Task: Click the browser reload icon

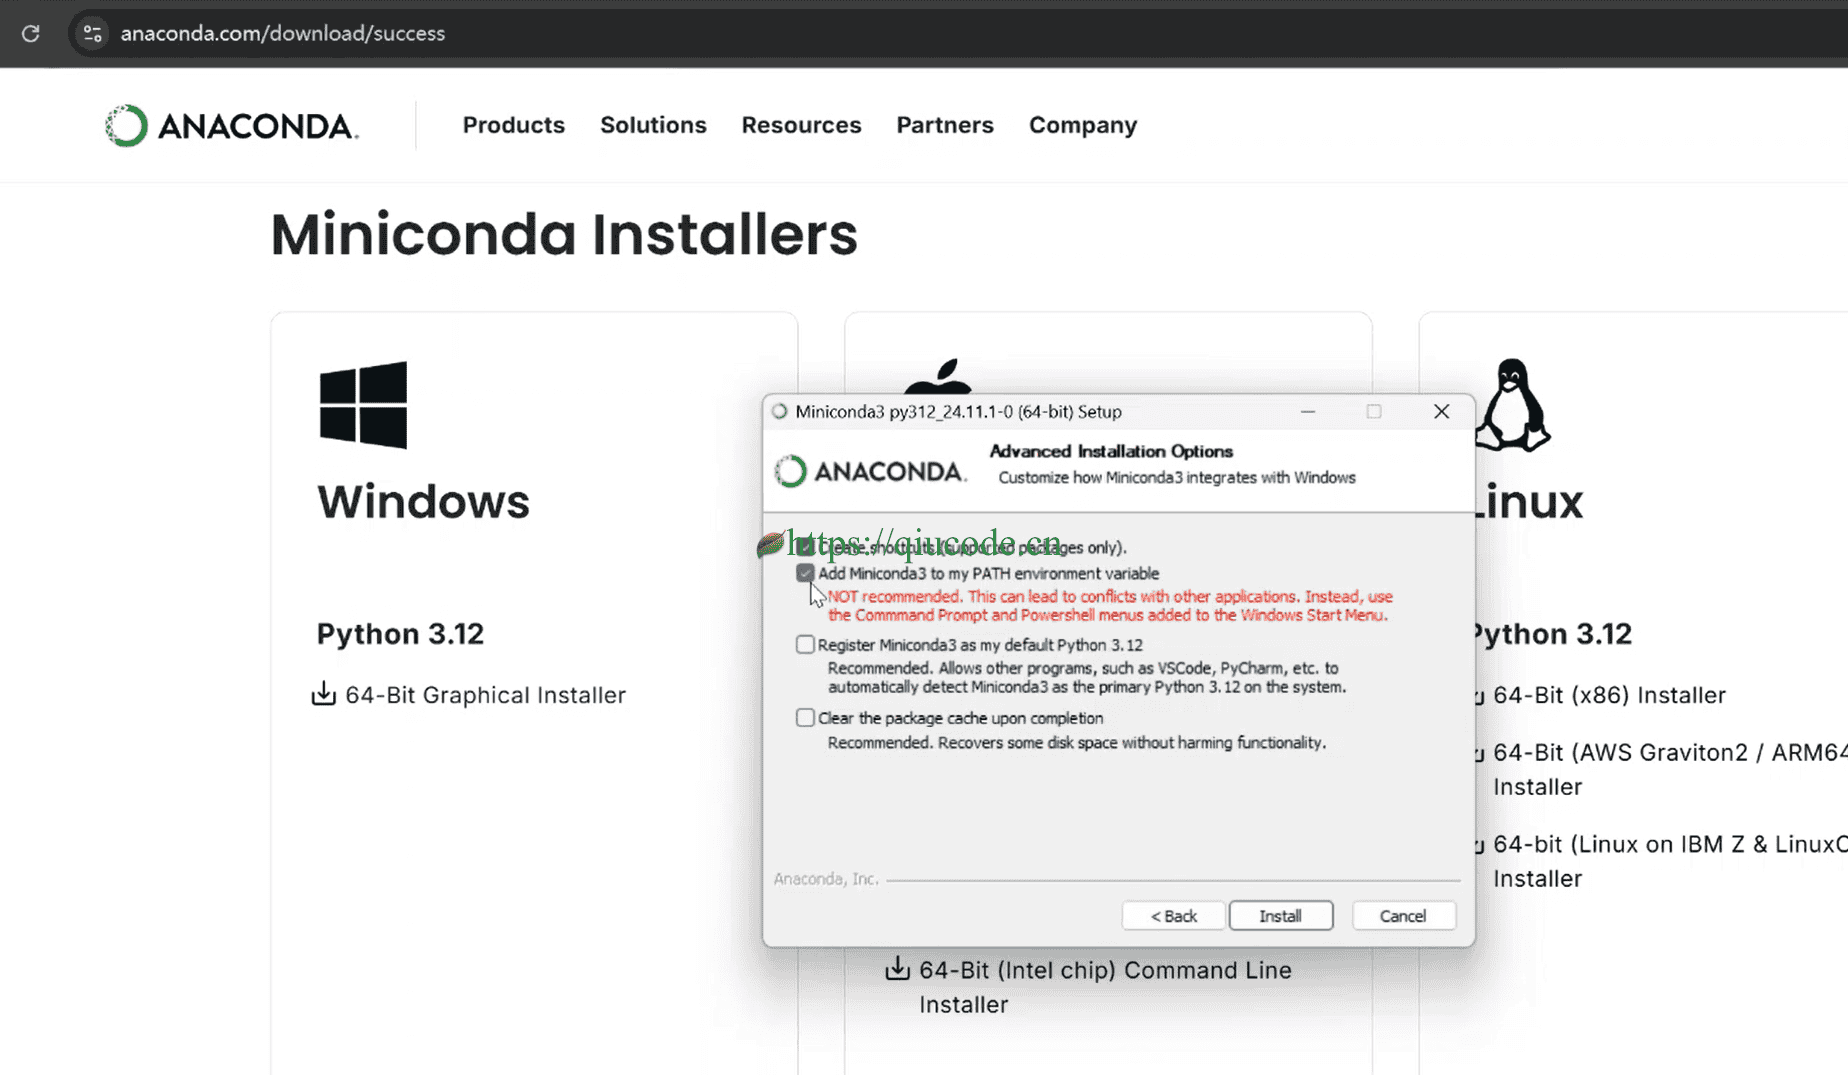Action: (x=31, y=33)
